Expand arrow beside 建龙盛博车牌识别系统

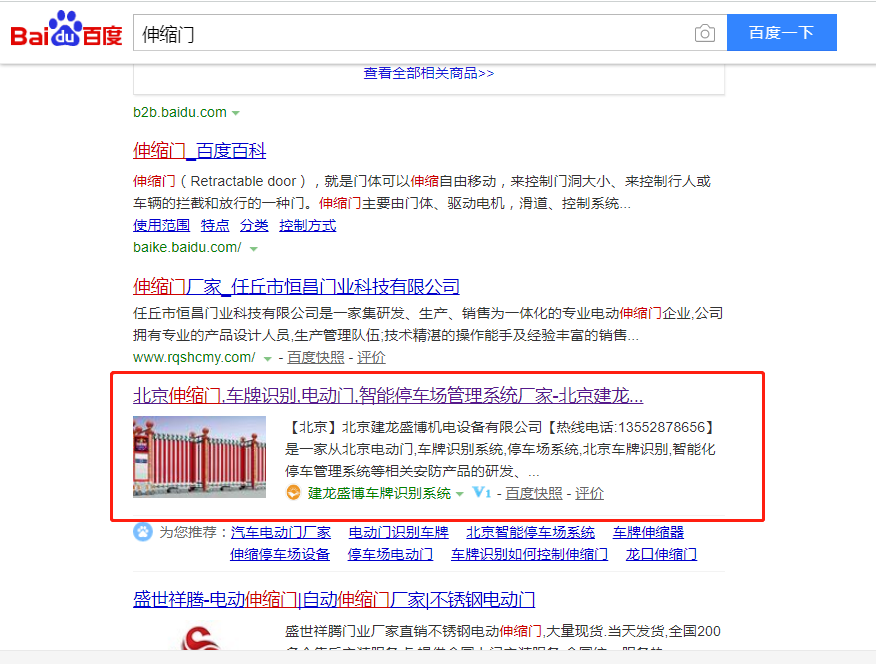(460, 494)
